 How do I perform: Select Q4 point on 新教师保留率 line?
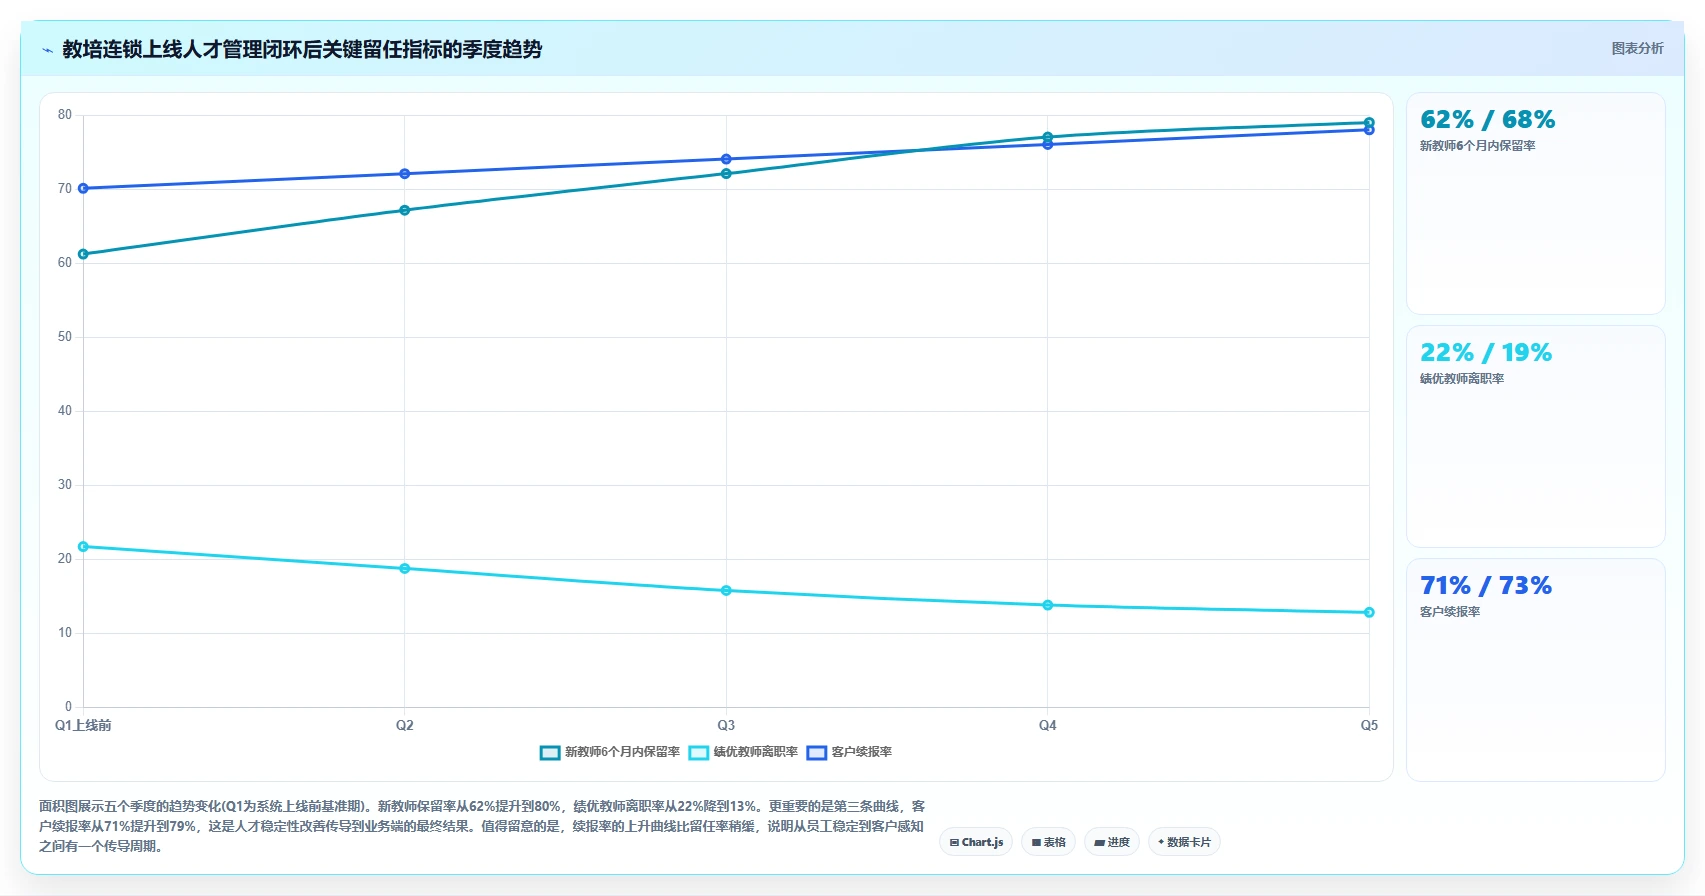pos(1048,137)
